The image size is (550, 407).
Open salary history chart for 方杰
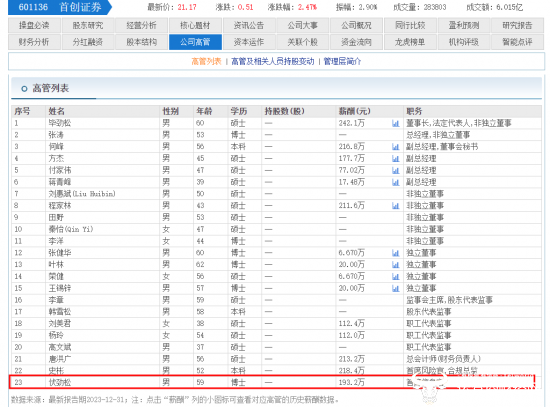pyautogui.click(x=396, y=159)
